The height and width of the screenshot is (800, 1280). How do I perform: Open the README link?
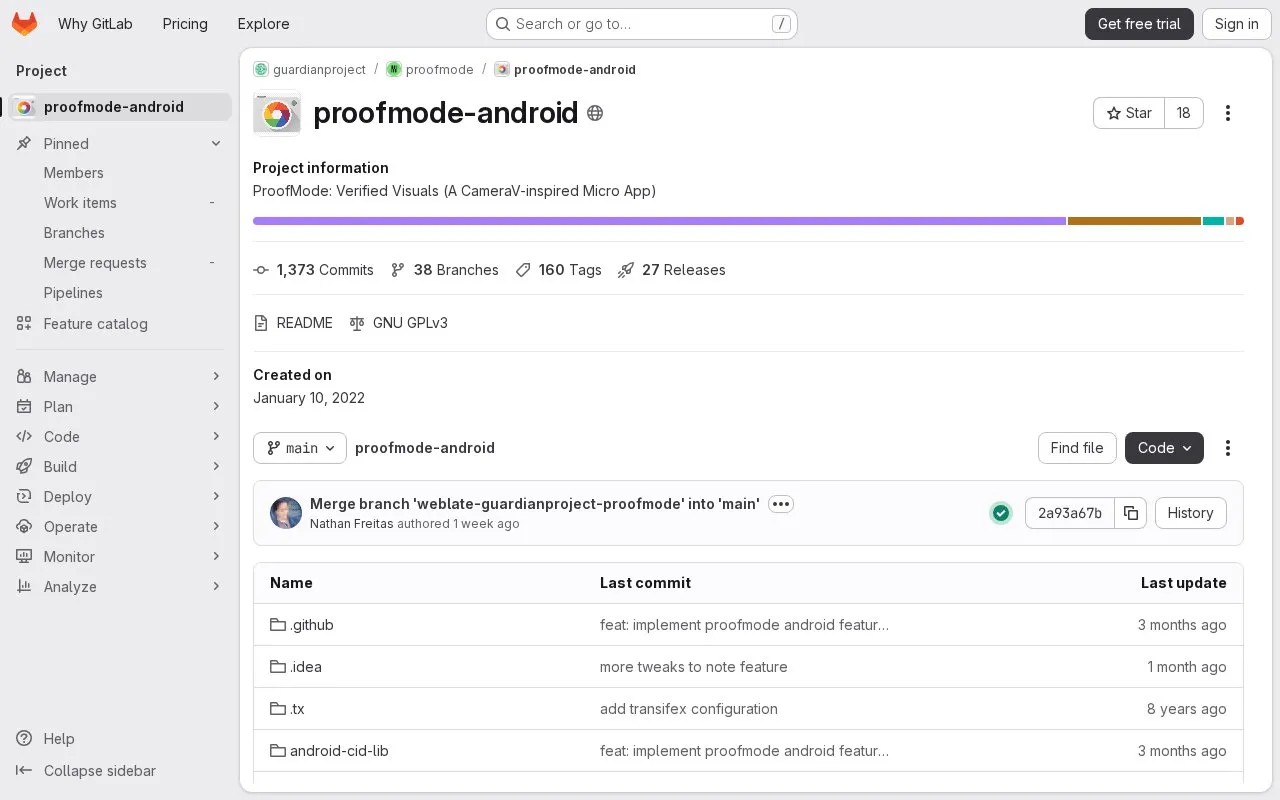point(293,323)
